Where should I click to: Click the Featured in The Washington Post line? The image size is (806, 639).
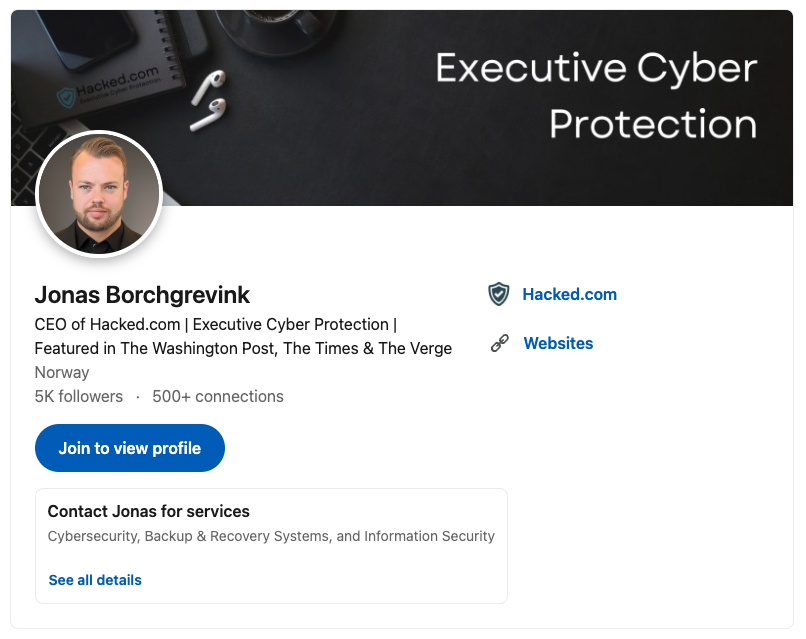click(243, 349)
